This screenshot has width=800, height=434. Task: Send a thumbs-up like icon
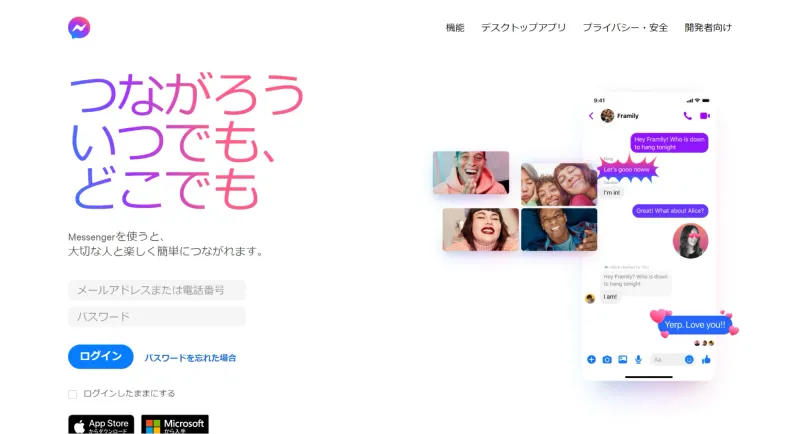(706, 360)
